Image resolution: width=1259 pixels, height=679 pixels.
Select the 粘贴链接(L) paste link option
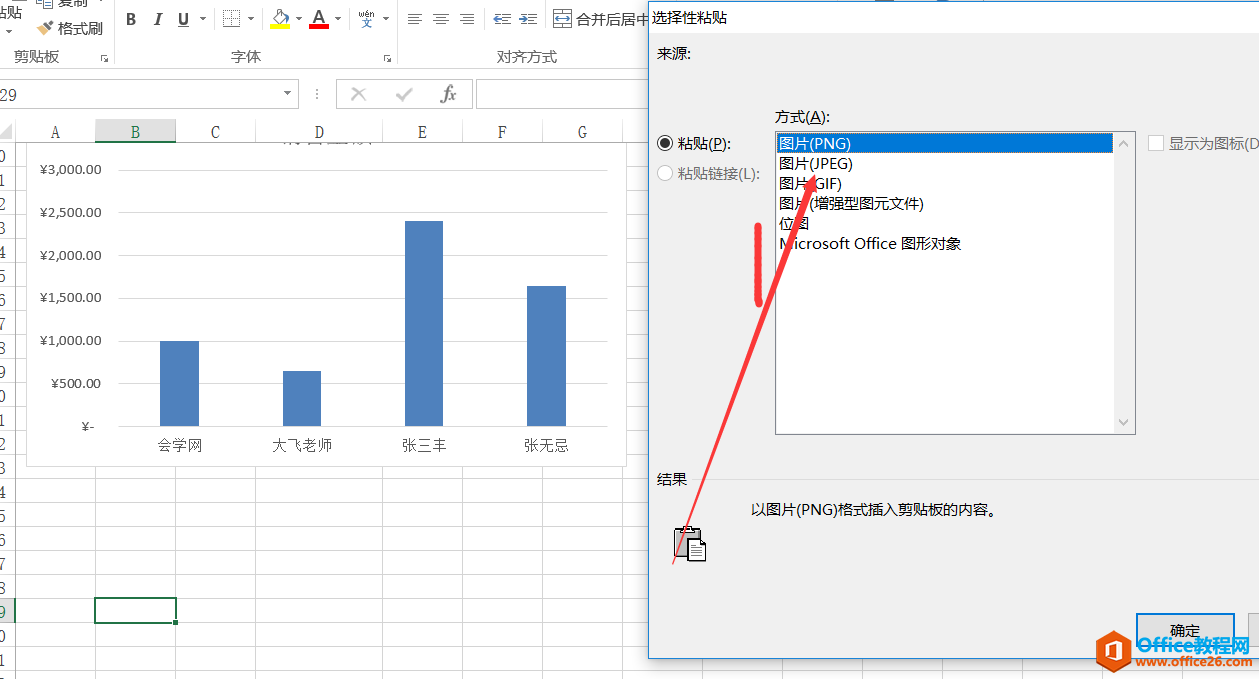[x=665, y=172]
